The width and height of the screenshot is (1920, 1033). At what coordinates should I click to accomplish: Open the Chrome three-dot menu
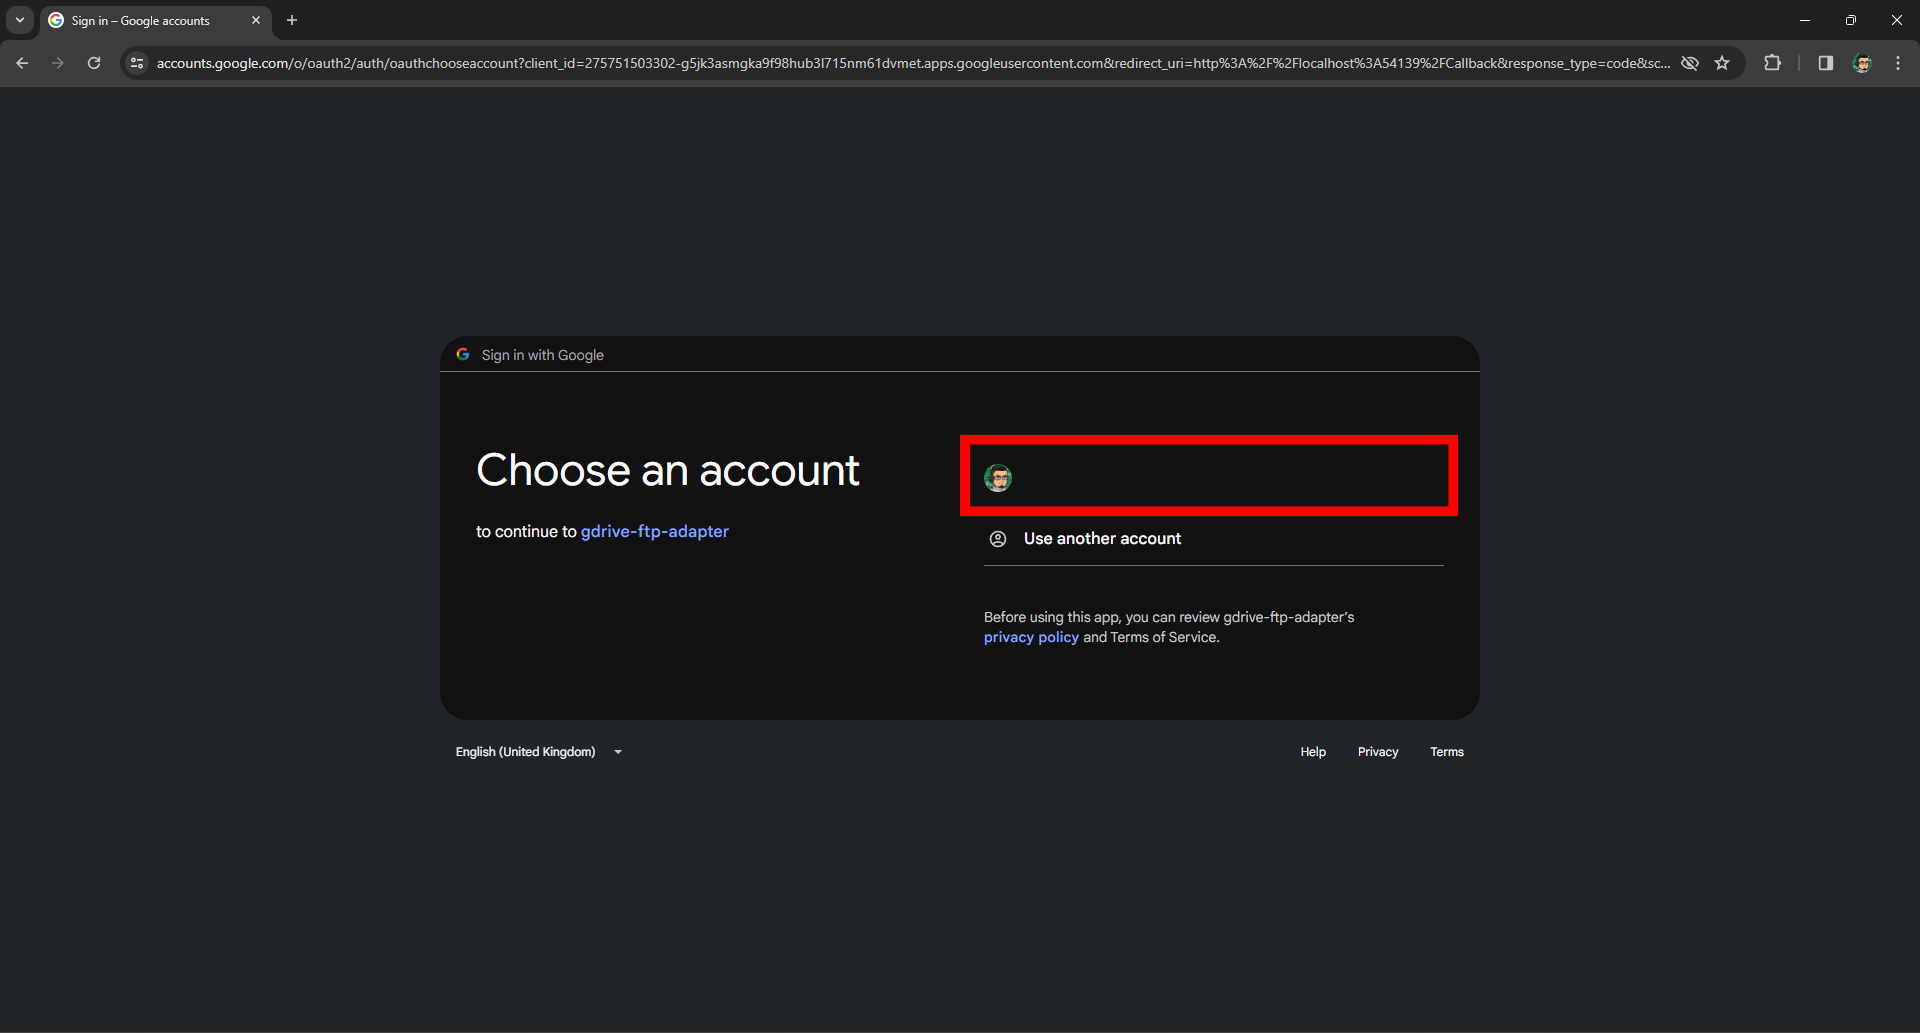click(1898, 63)
